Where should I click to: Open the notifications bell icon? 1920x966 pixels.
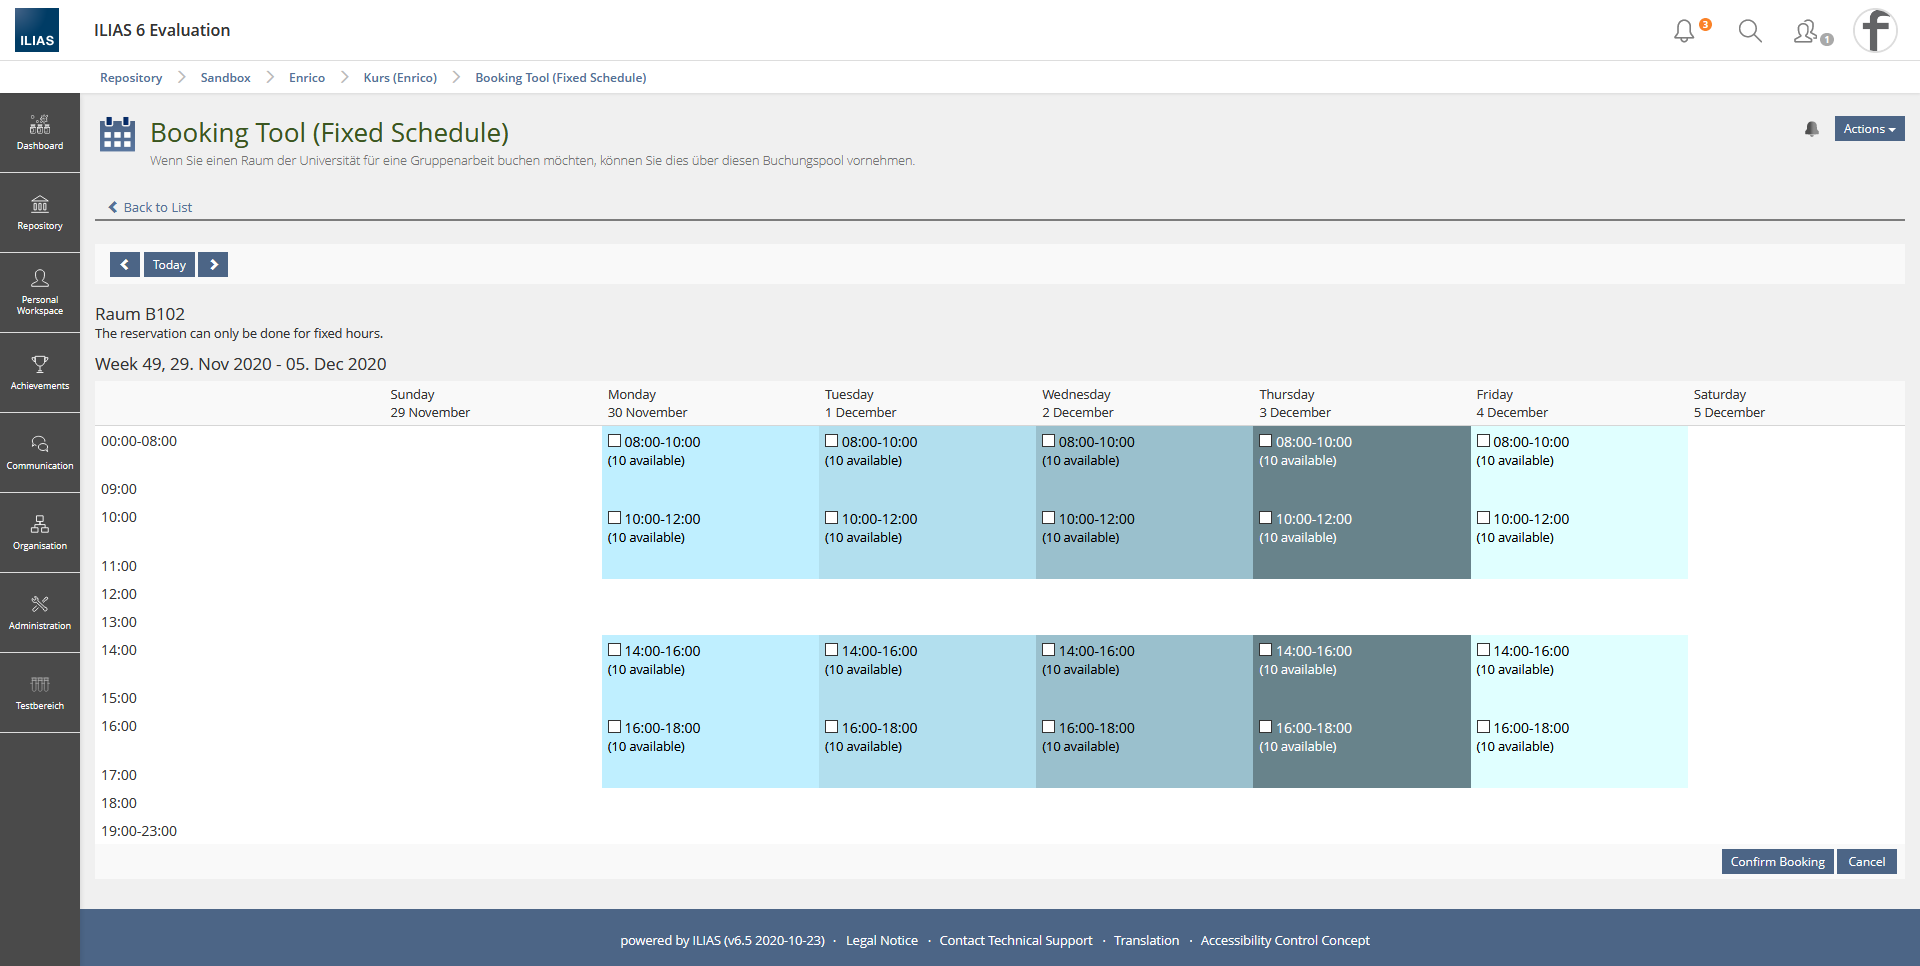(1685, 31)
